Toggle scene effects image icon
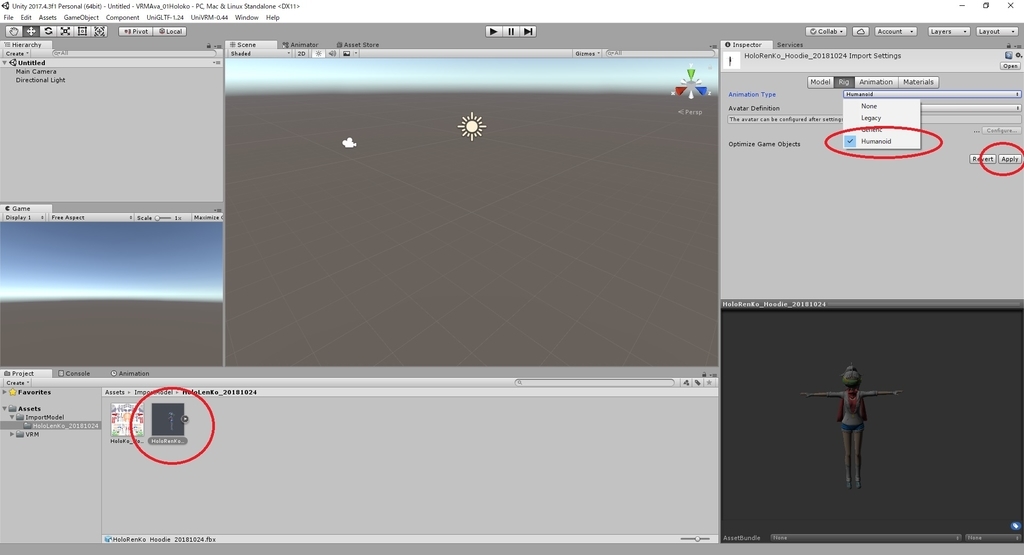 349,54
